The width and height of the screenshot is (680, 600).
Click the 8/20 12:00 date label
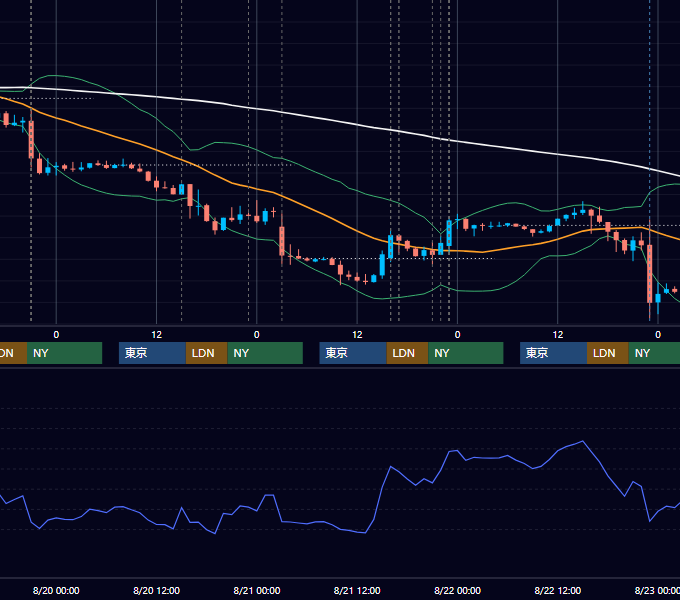click(156, 590)
